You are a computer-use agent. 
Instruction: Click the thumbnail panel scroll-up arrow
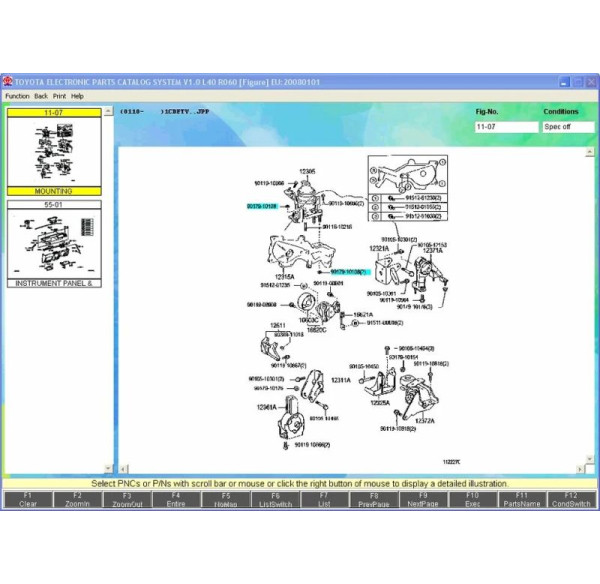[109, 112]
